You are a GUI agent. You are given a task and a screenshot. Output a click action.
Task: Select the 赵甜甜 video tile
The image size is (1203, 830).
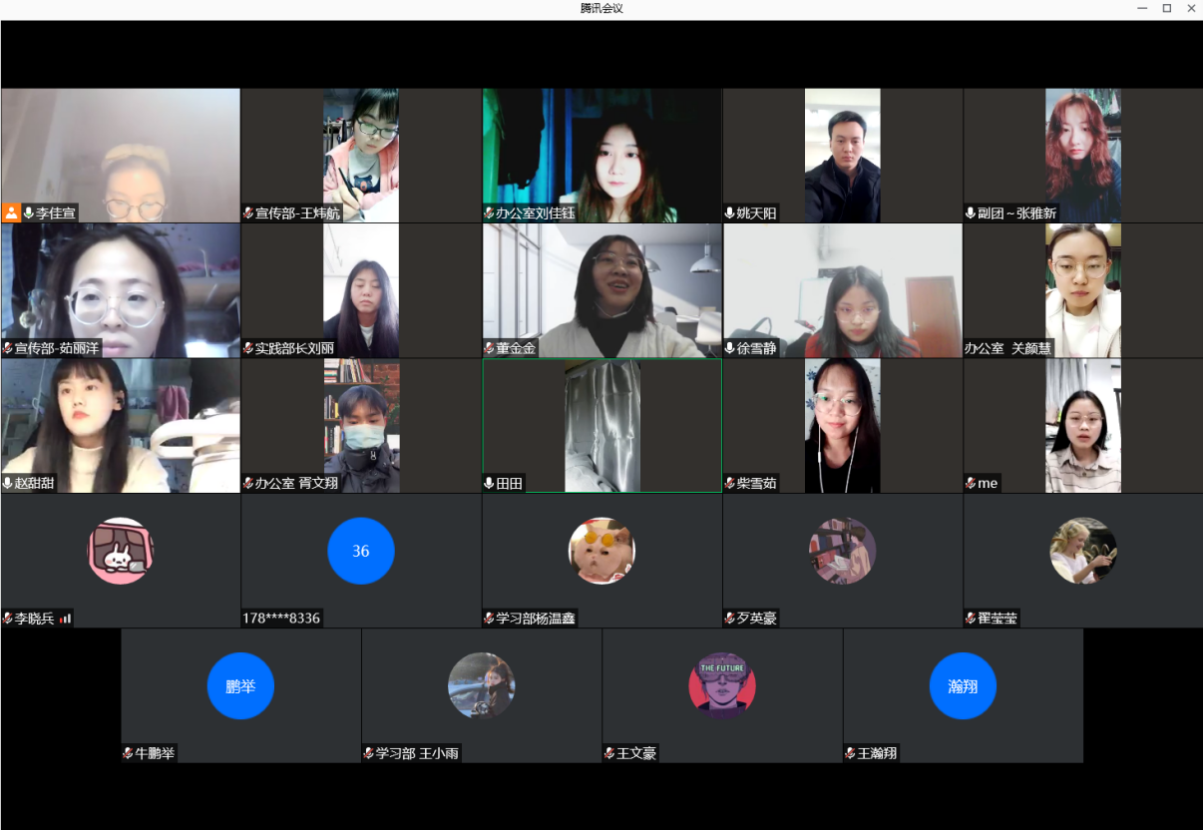(120, 425)
